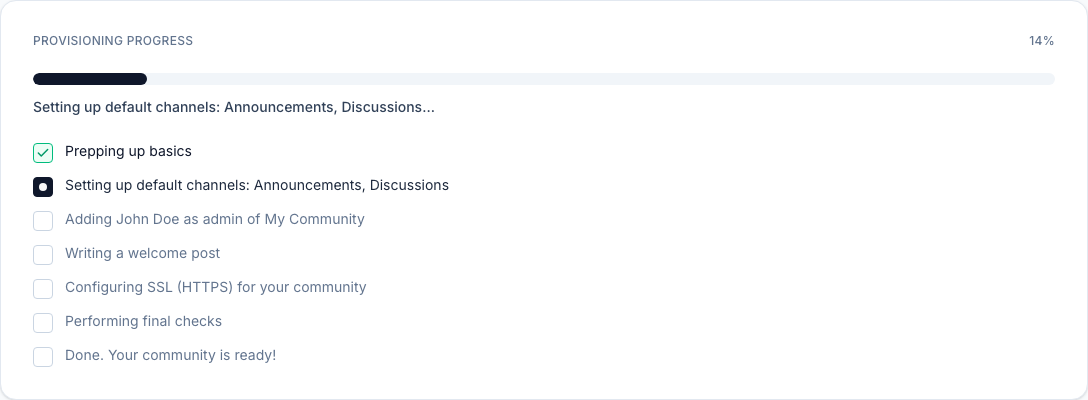Click the status message ending with Discussions ellipsis
Viewport: 1088px width, 400px height.
(x=233, y=107)
